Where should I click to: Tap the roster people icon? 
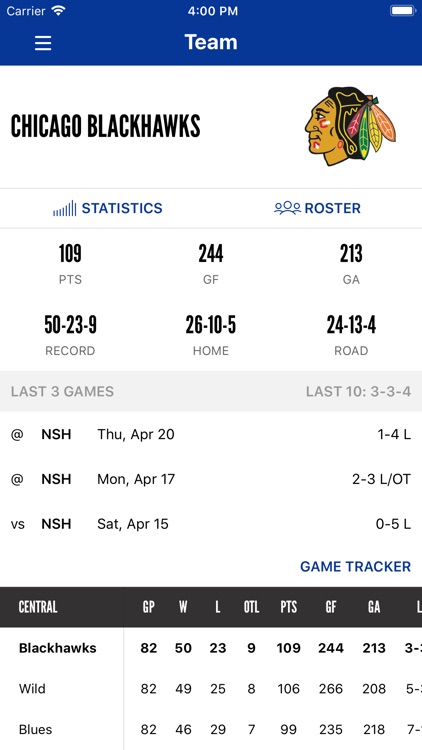point(287,208)
